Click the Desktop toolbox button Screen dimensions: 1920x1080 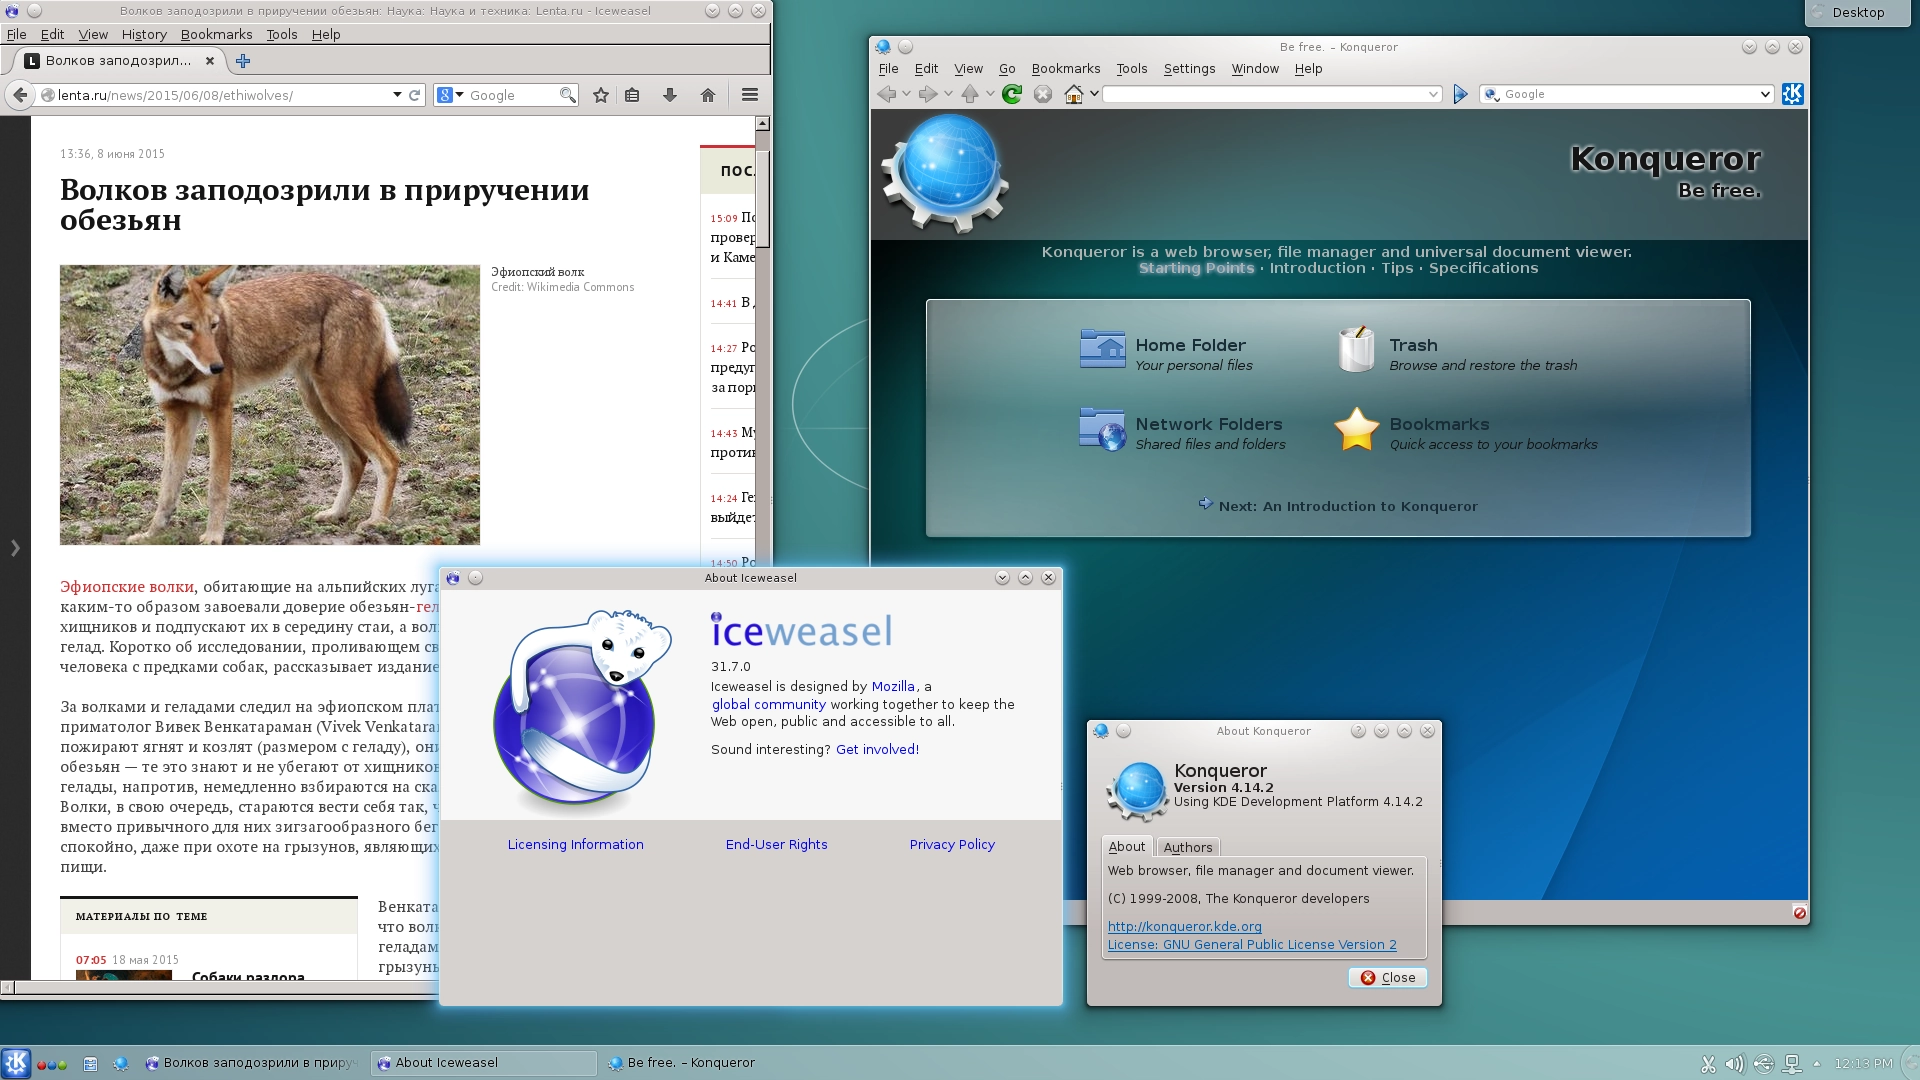click(1858, 13)
